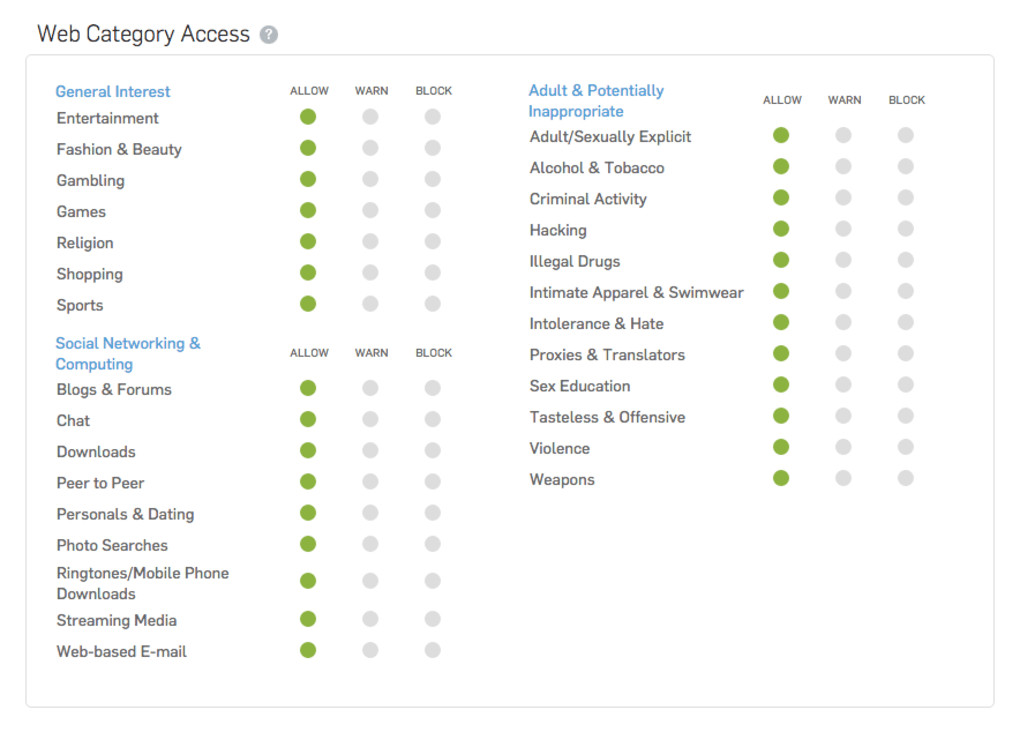Set Alcohol & Tobacco to Warn
The height and width of the screenshot is (732, 1020).
[843, 166]
